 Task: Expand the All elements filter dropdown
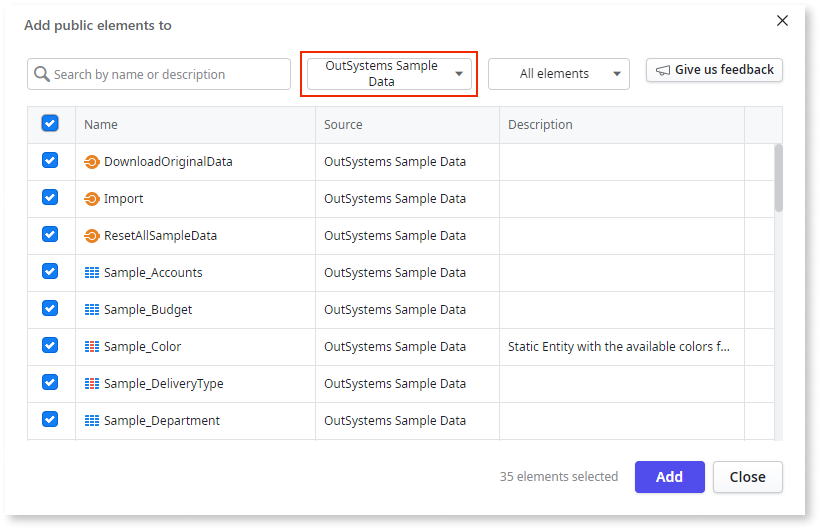[558, 74]
